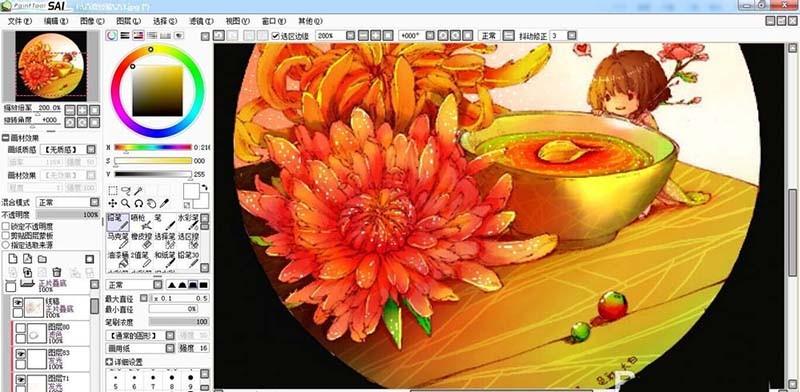Viewport: 800px width, 392px height.
Task: Click the navigator zoom out button
Action: 69,110
